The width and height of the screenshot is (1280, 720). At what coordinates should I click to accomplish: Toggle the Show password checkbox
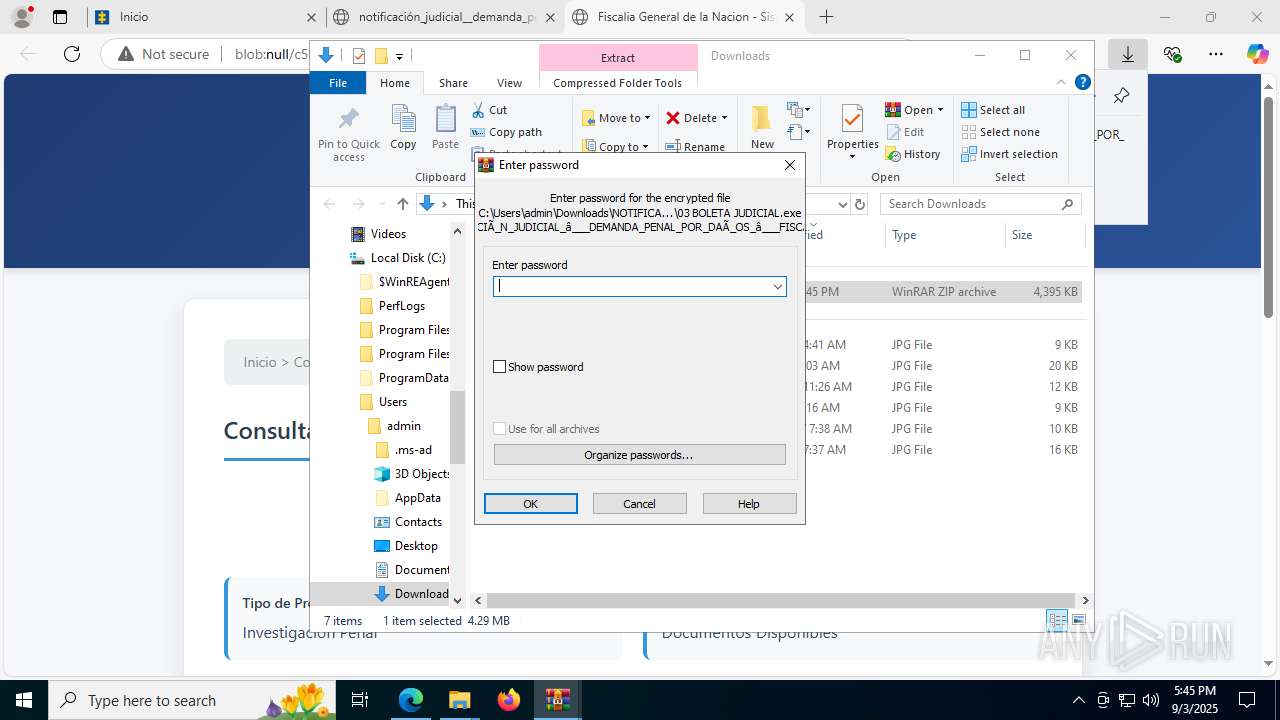500,367
